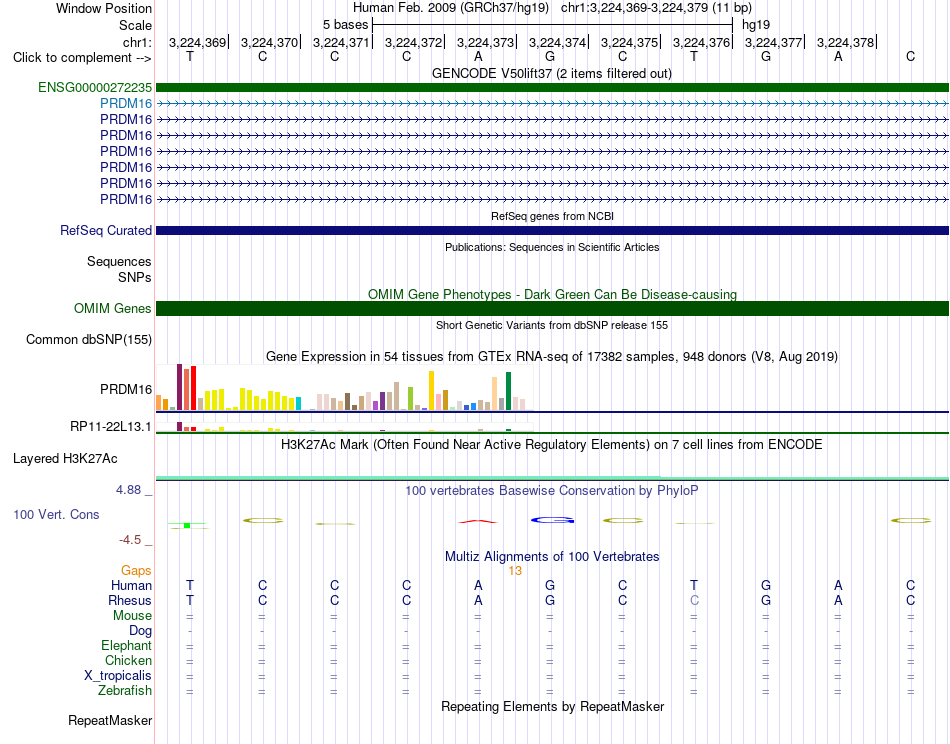Click the position label 3,224,378

[846, 42]
